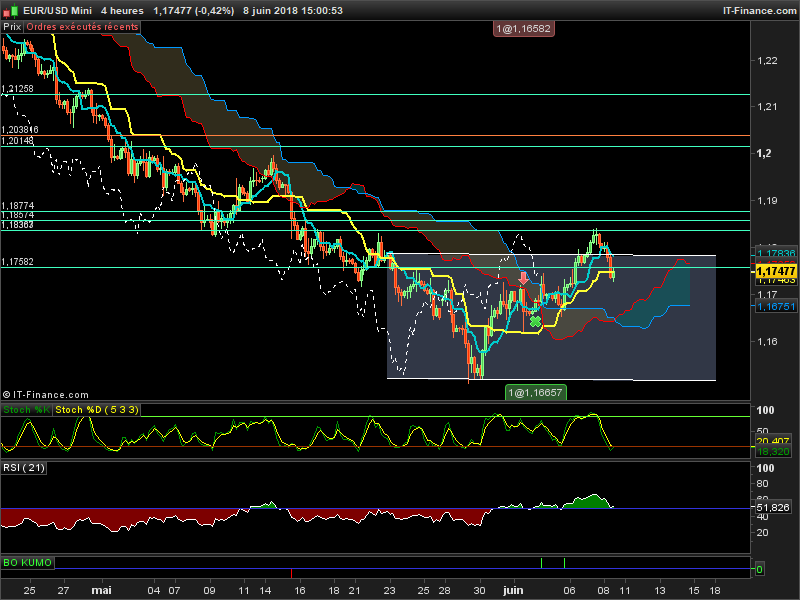
Task: Click the 1,22 price axis label
Action: click(767, 61)
